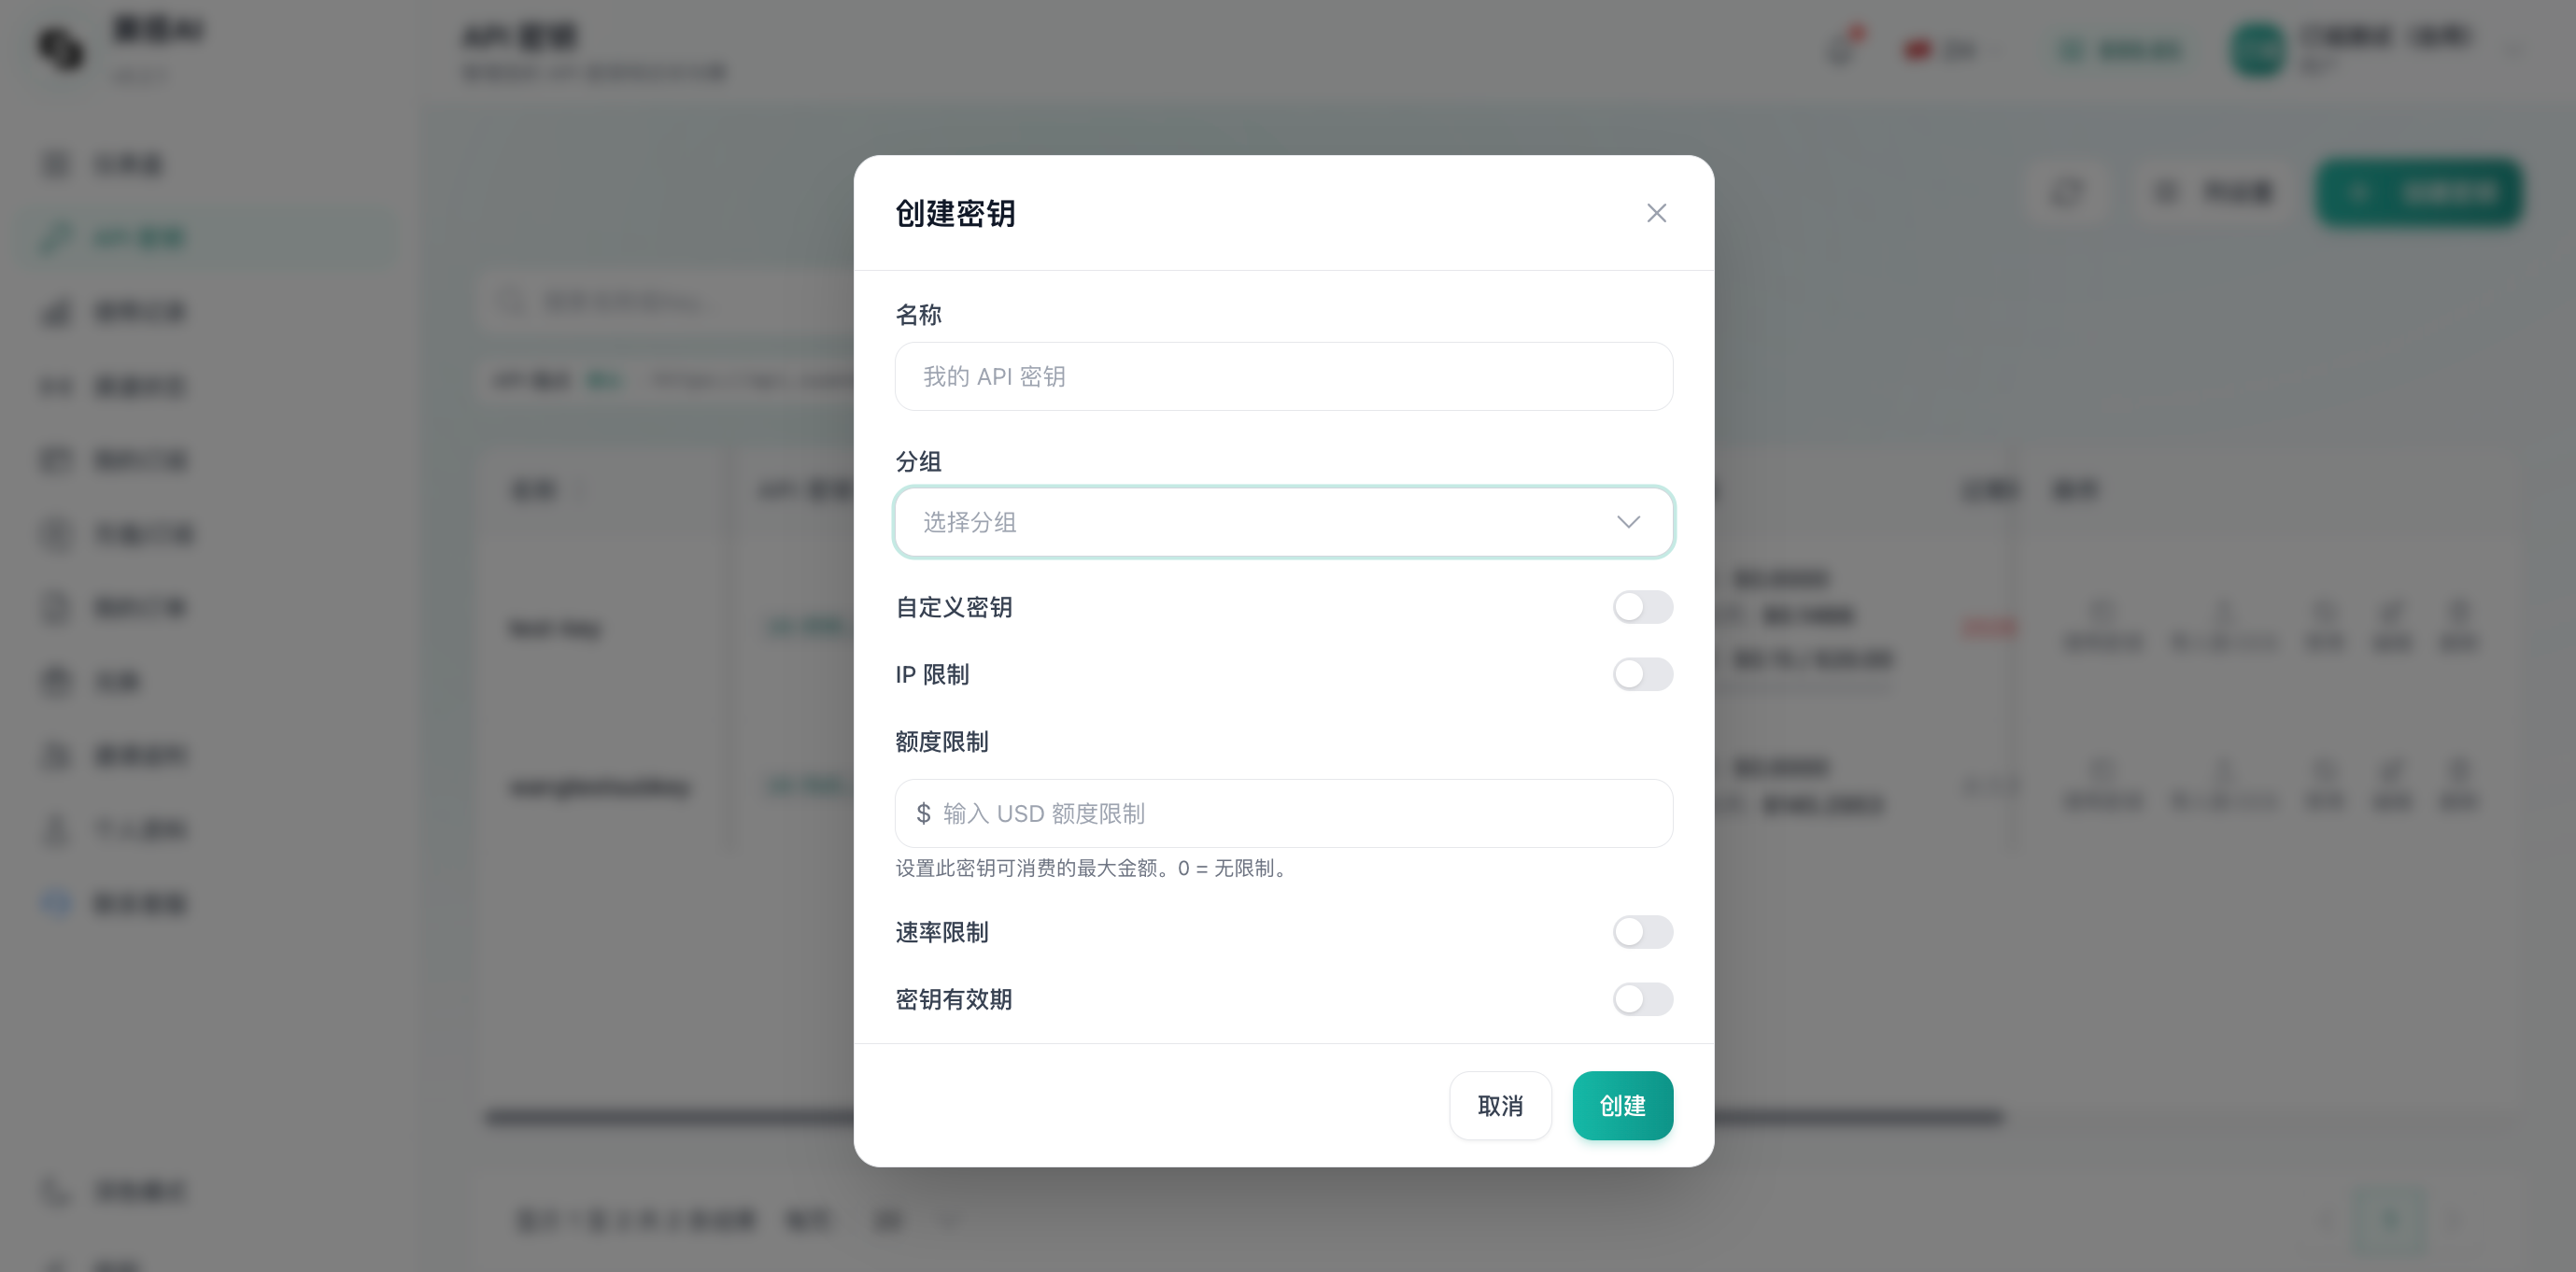
Task: Open the 选择分组 dropdown
Action: coord(1283,522)
